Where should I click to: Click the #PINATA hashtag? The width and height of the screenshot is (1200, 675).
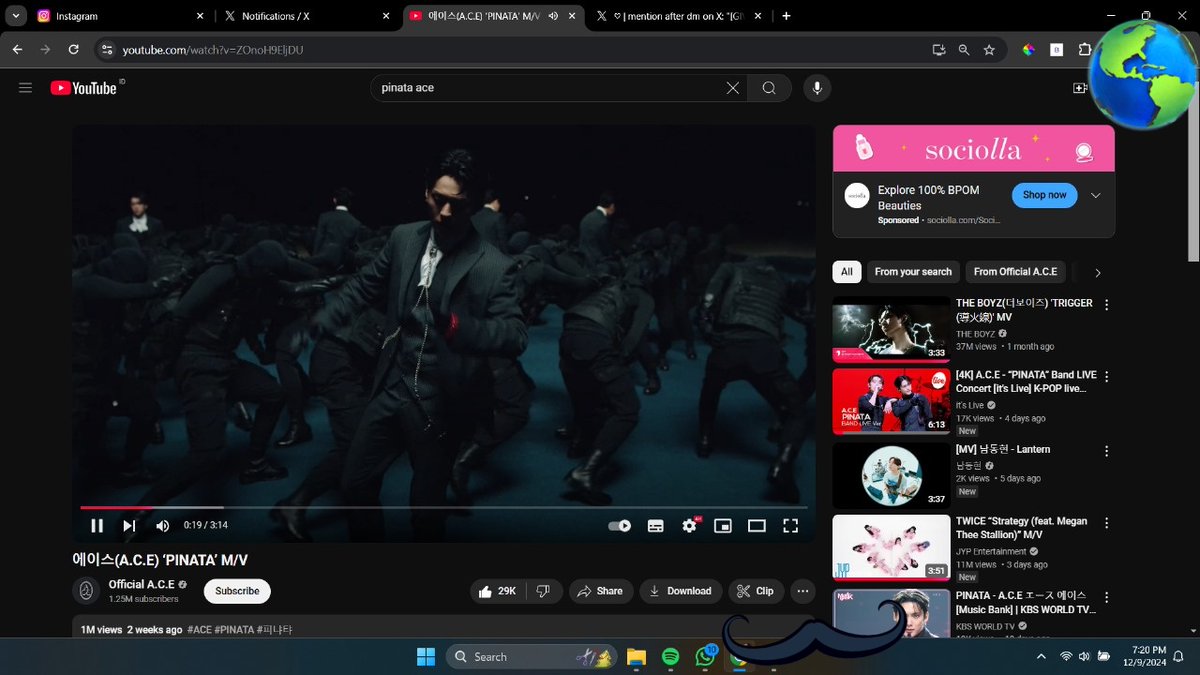235,630
